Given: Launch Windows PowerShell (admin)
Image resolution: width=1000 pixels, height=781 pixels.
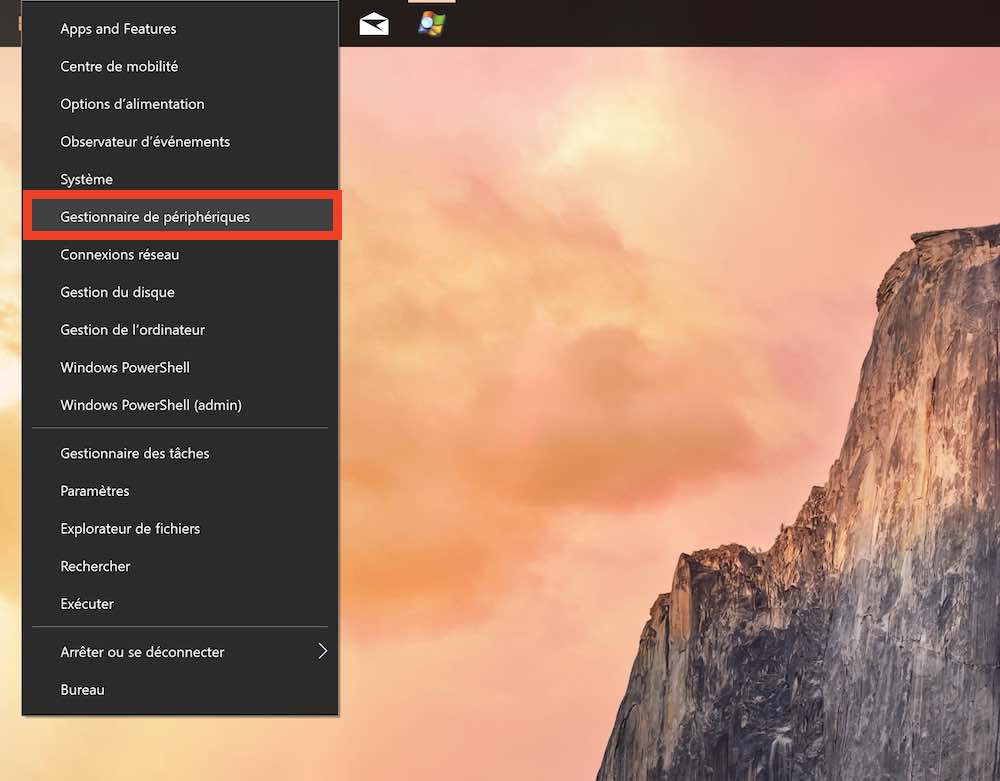Looking at the screenshot, I should 180,405.
